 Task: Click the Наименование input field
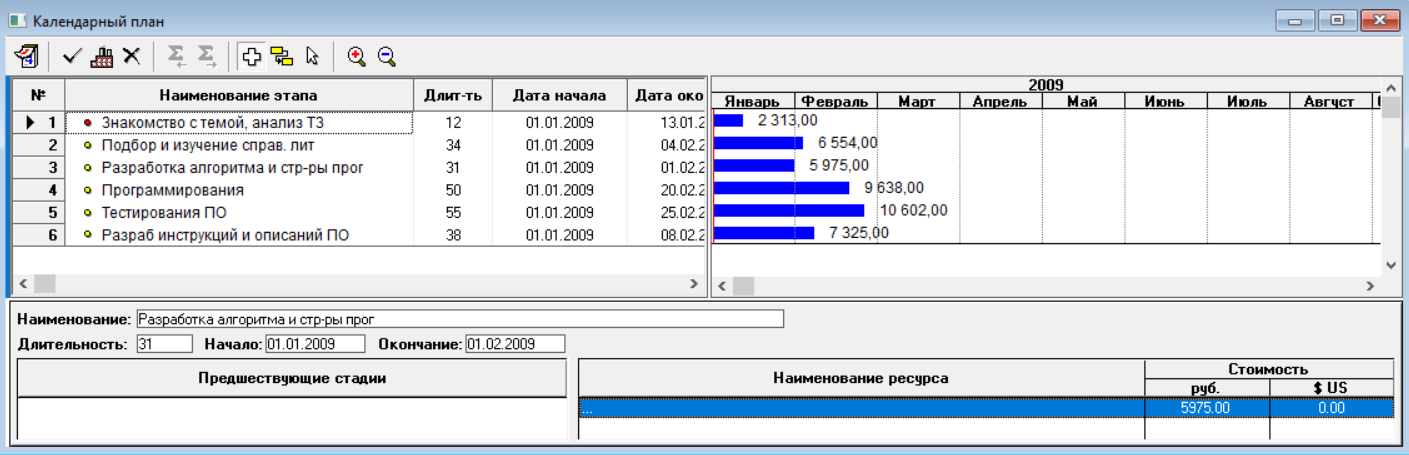click(x=459, y=320)
